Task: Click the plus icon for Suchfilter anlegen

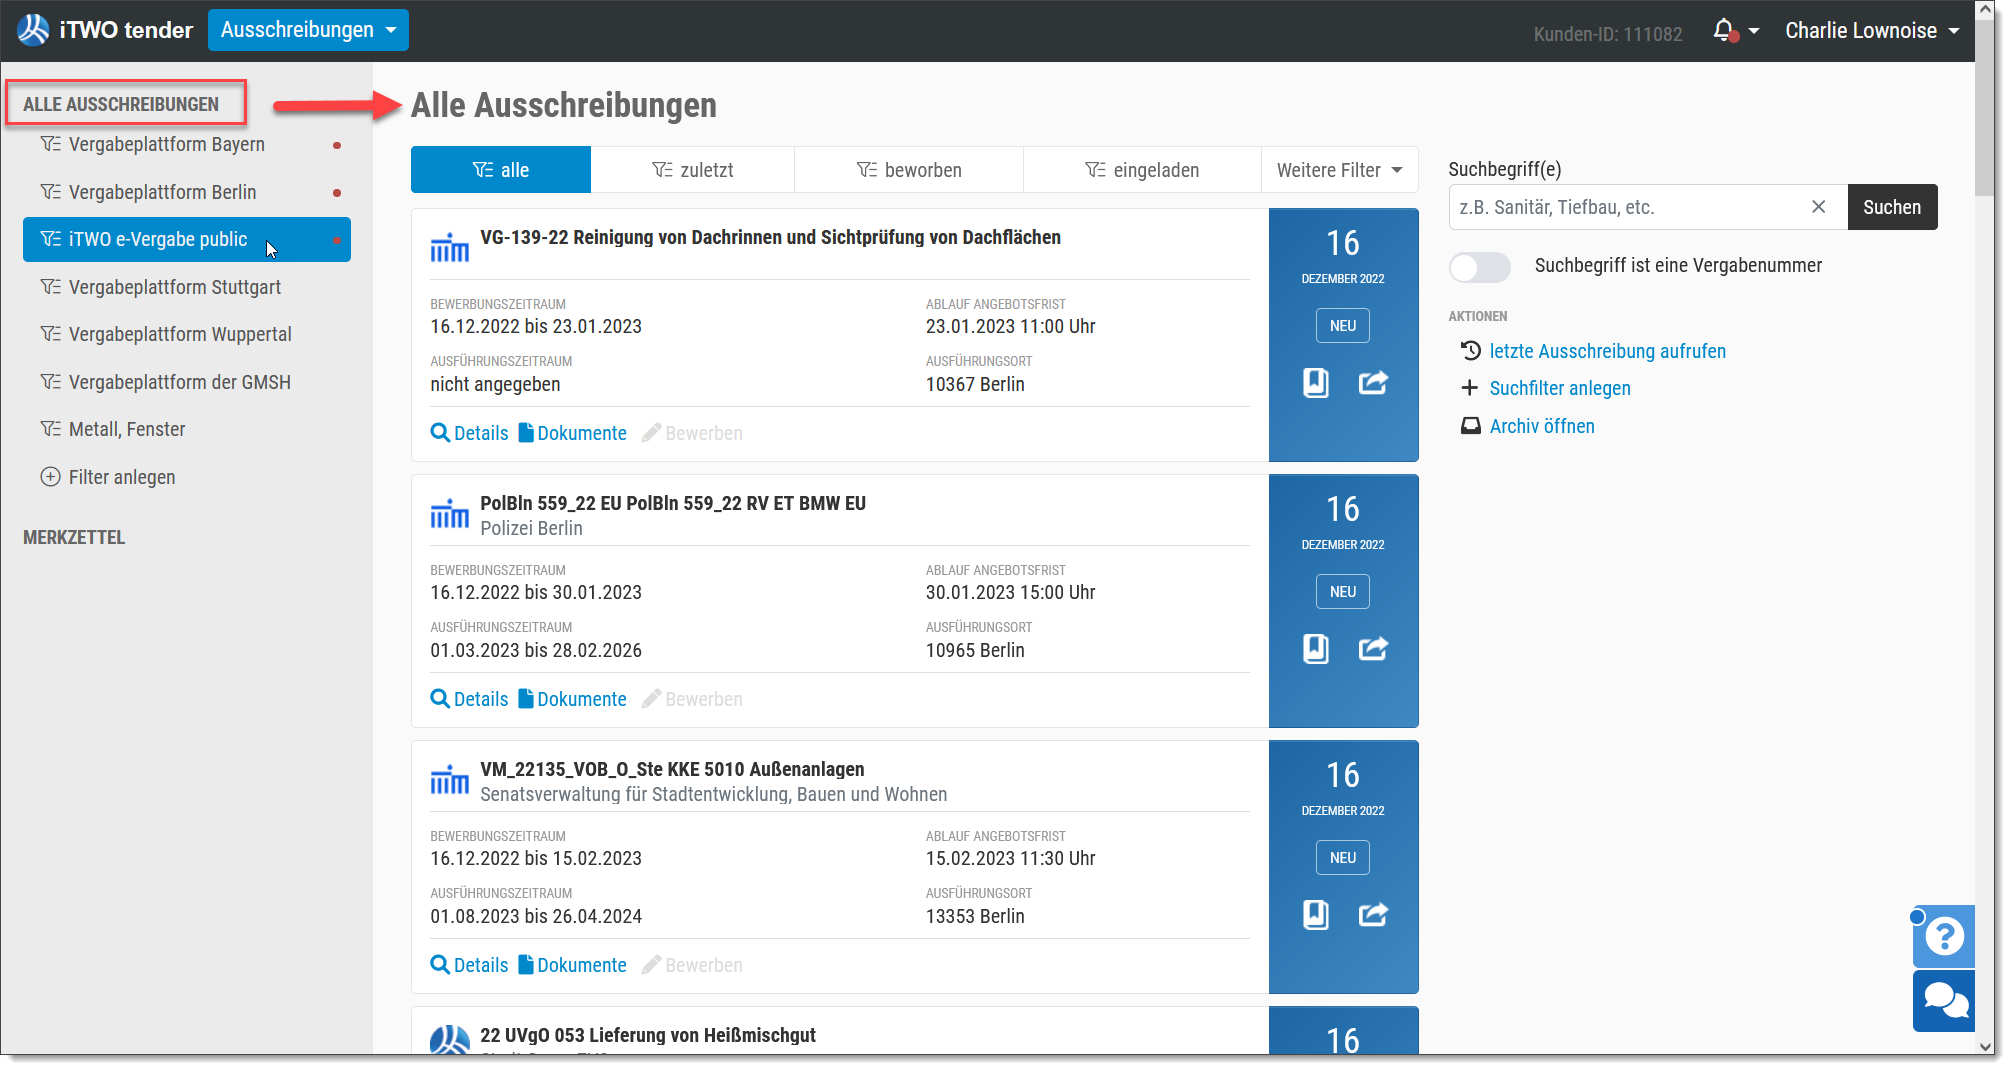Action: tap(1470, 388)
